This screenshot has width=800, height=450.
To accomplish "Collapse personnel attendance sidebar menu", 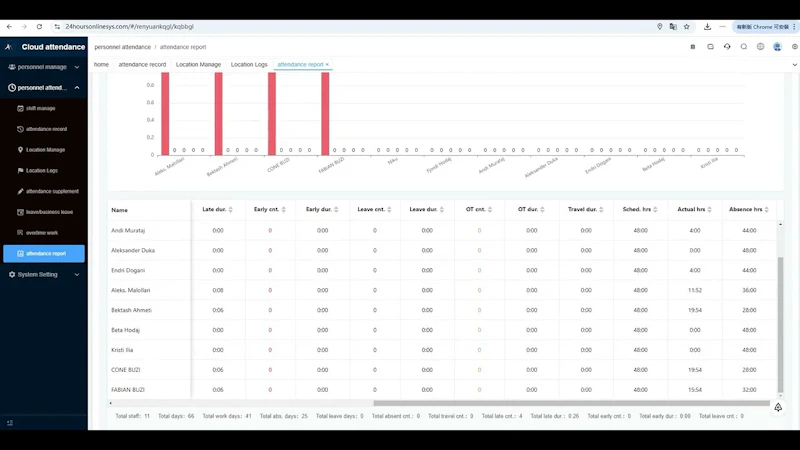I will 43,88.
